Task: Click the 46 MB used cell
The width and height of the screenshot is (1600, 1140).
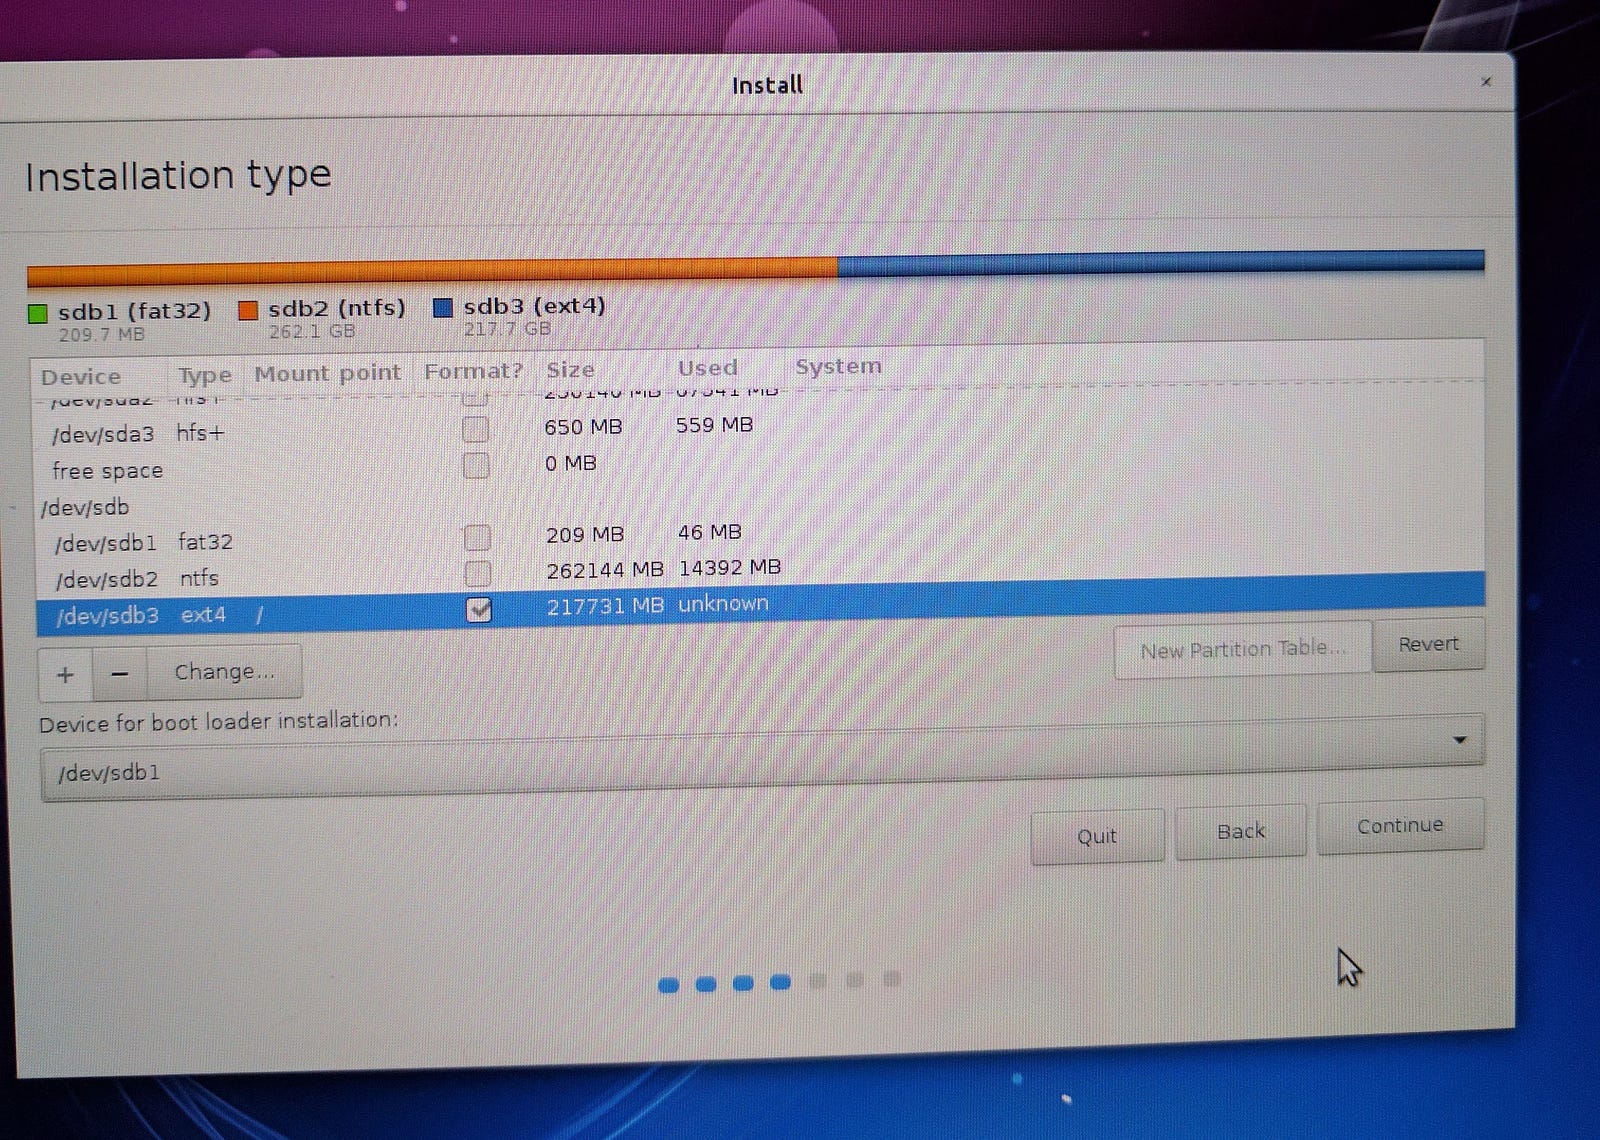Action: point(710,532)
